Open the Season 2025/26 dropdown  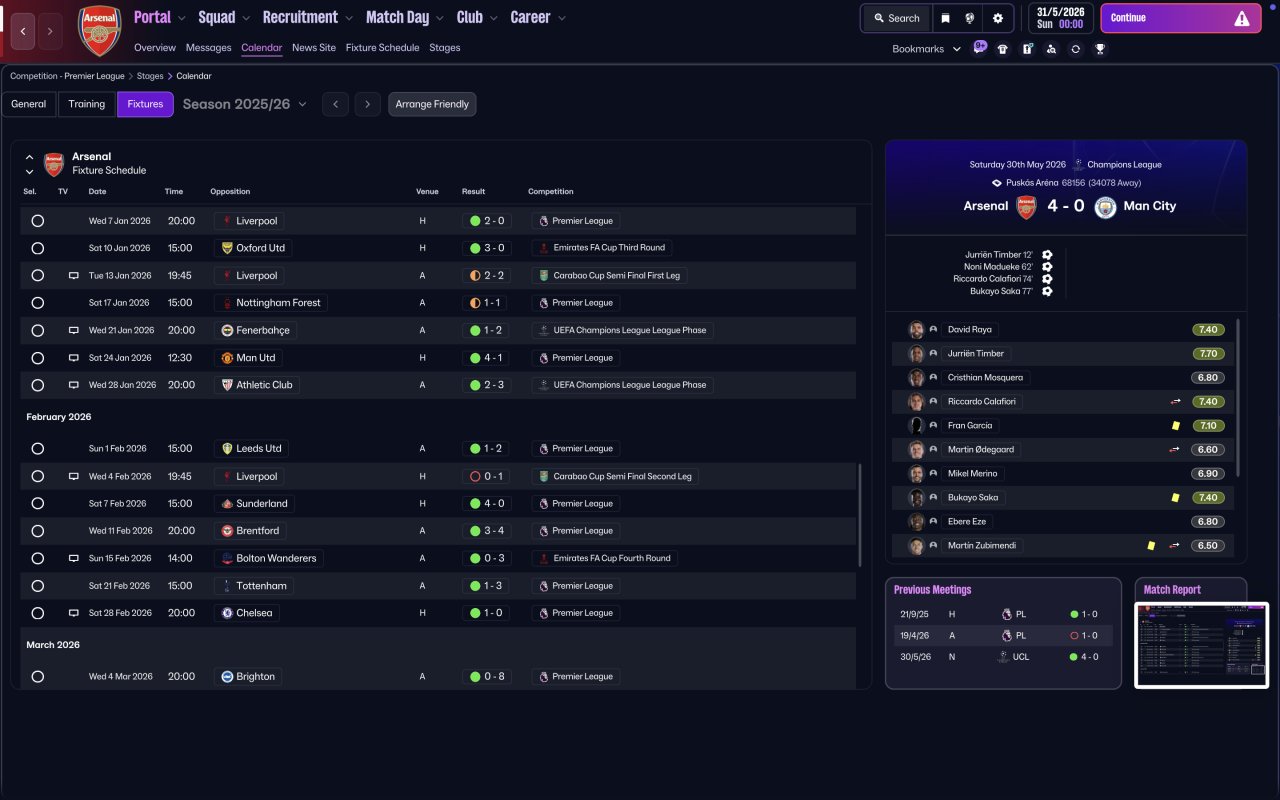pos(245,104)
